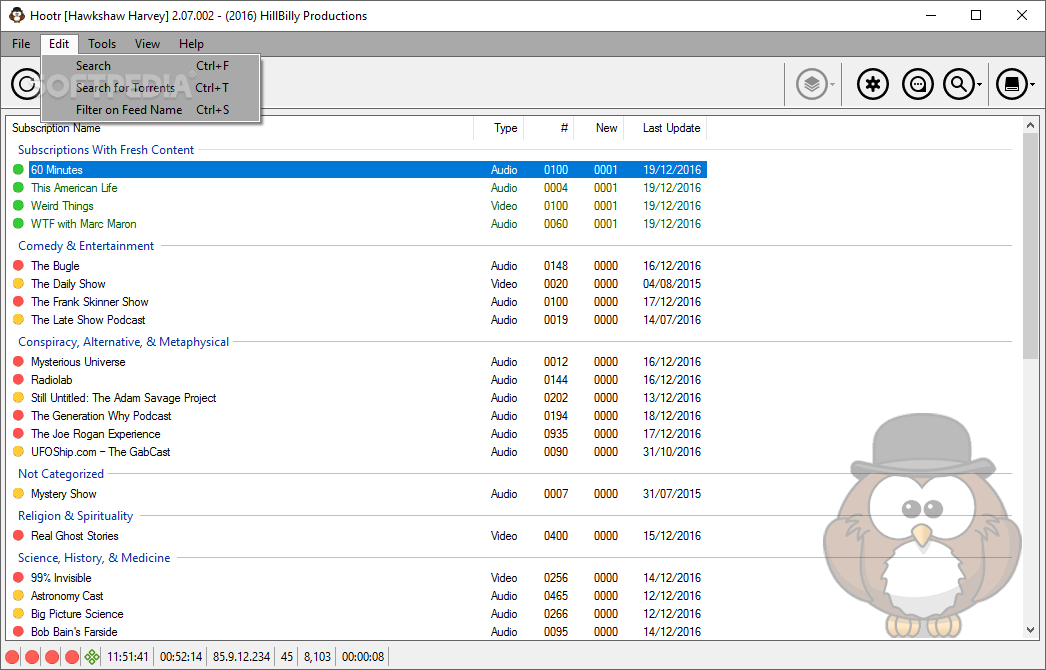Select the 60 Minutes subscription row

pyautogui.click(x=368, y=170)
